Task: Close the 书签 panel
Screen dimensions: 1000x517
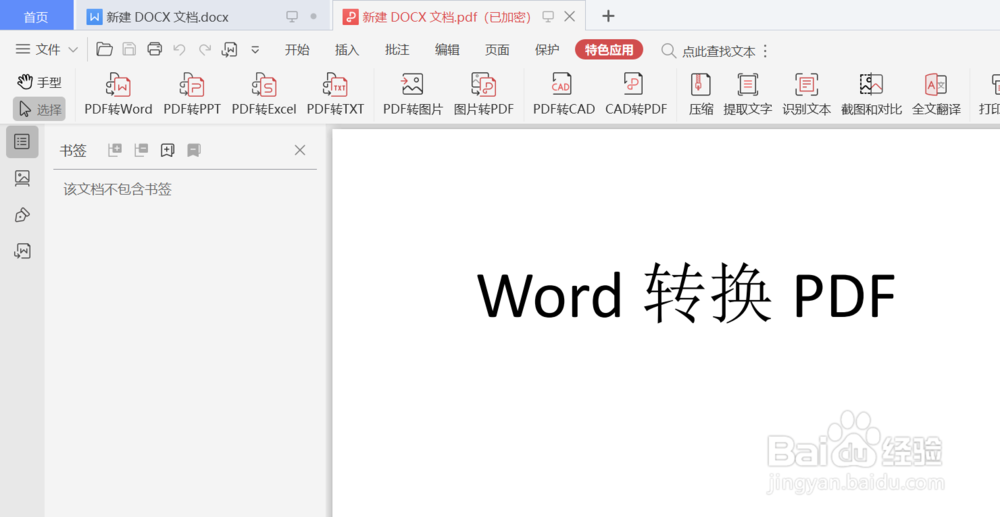Action: click(300, 150)
